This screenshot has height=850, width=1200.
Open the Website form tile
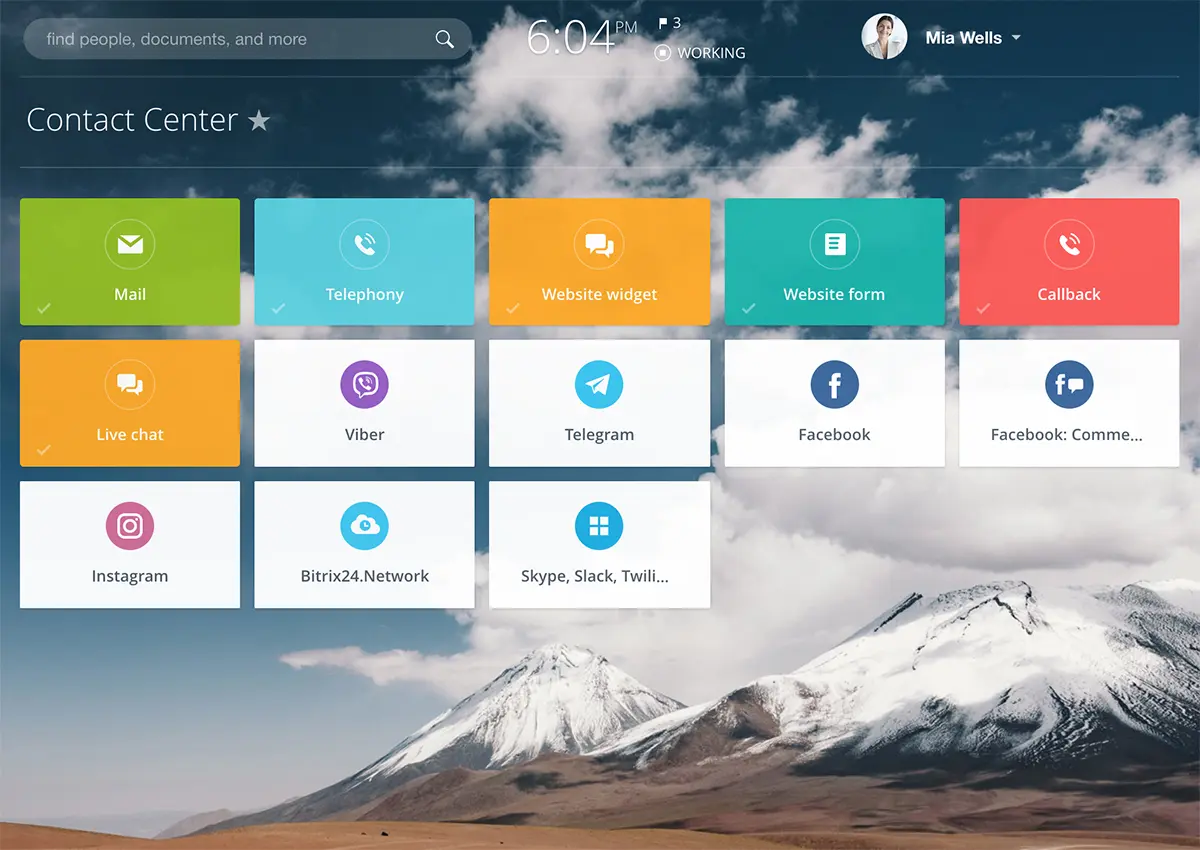pos(834,262)
